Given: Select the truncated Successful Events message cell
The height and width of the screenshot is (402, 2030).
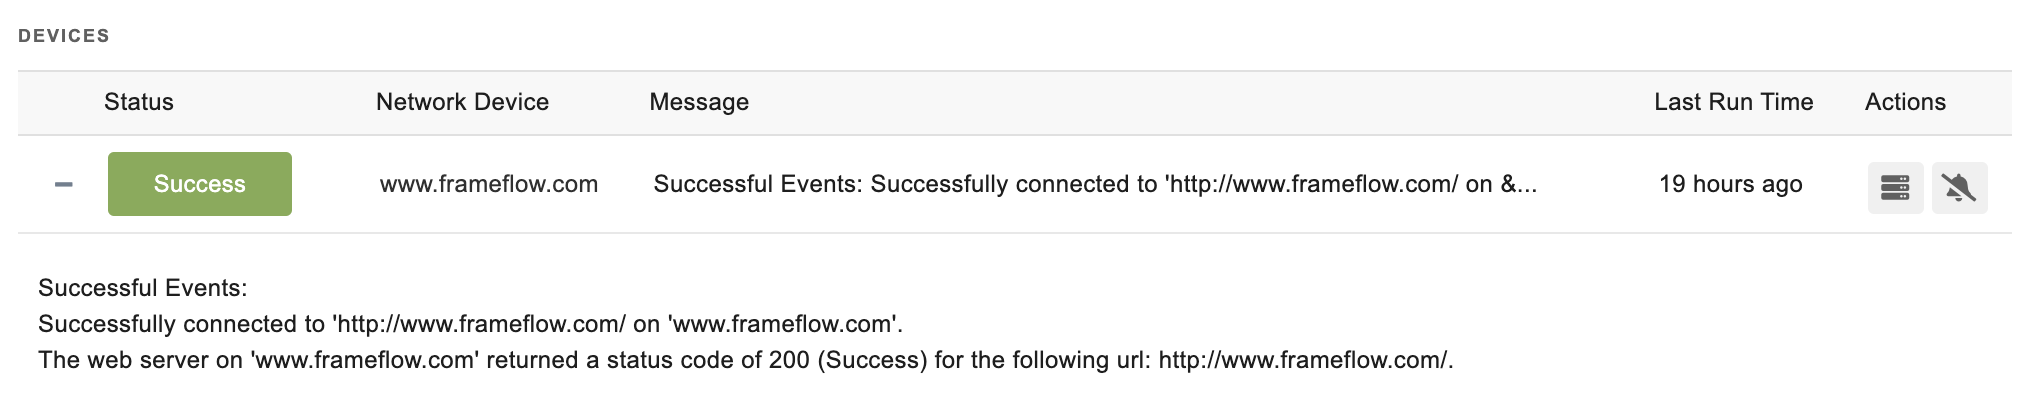Looking at the screenshot, I should pyautogui.click(x=1095, y=184).
